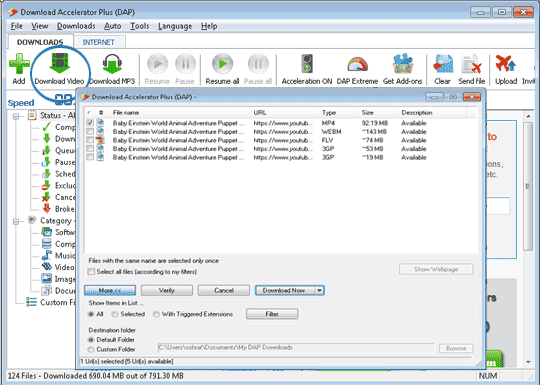Click the Download Now button
Screen dimensions: 540x385
285,290
